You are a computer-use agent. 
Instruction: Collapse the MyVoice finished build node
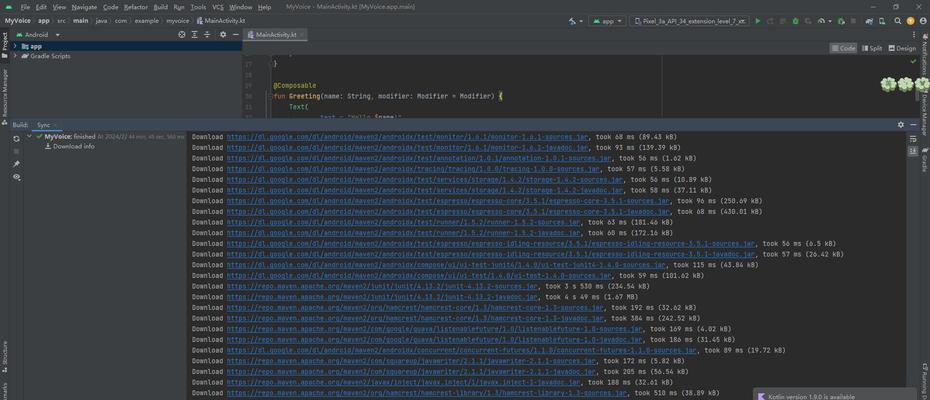[29, 136]
